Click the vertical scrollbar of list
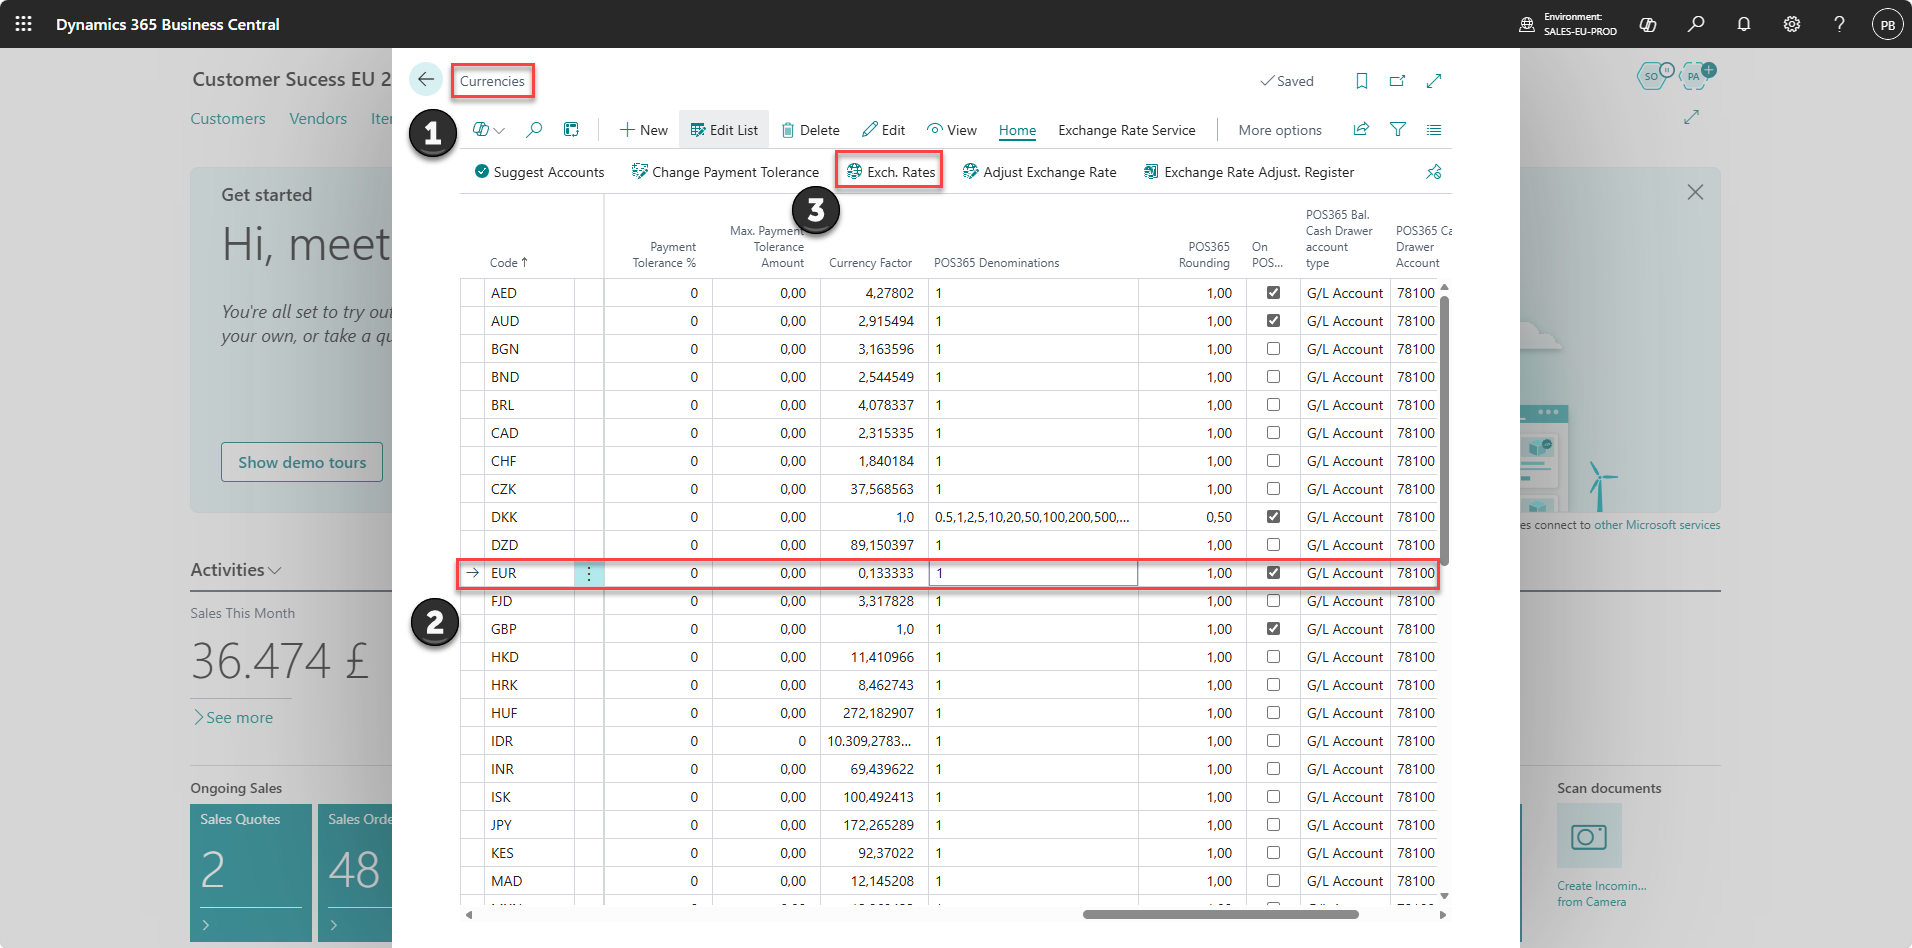 pos(1444,430)
